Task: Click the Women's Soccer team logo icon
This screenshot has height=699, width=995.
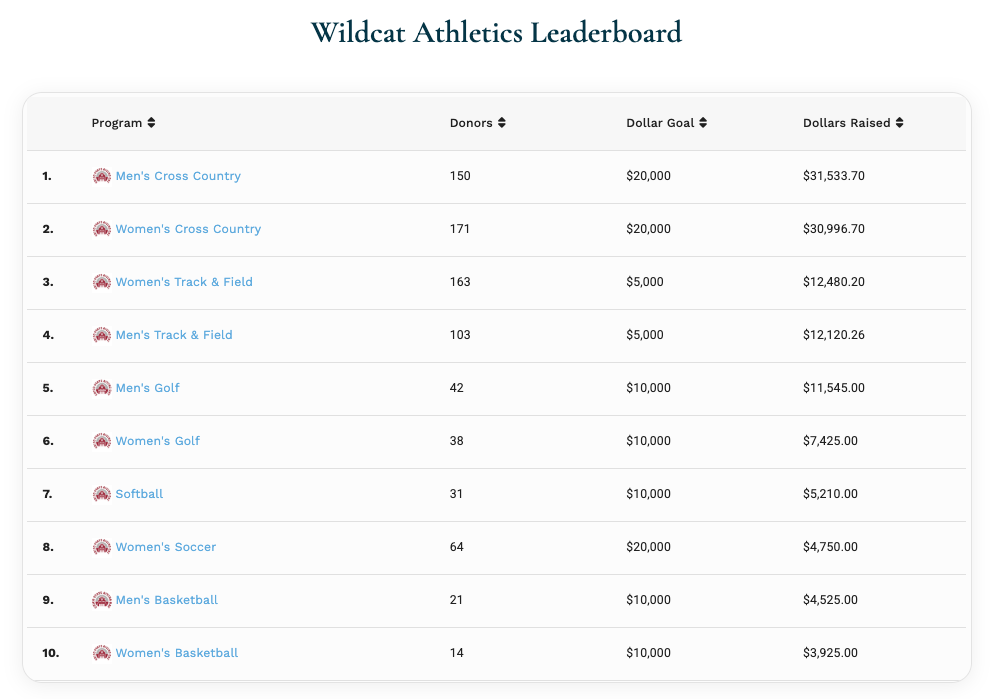Action: coord(101,547)
